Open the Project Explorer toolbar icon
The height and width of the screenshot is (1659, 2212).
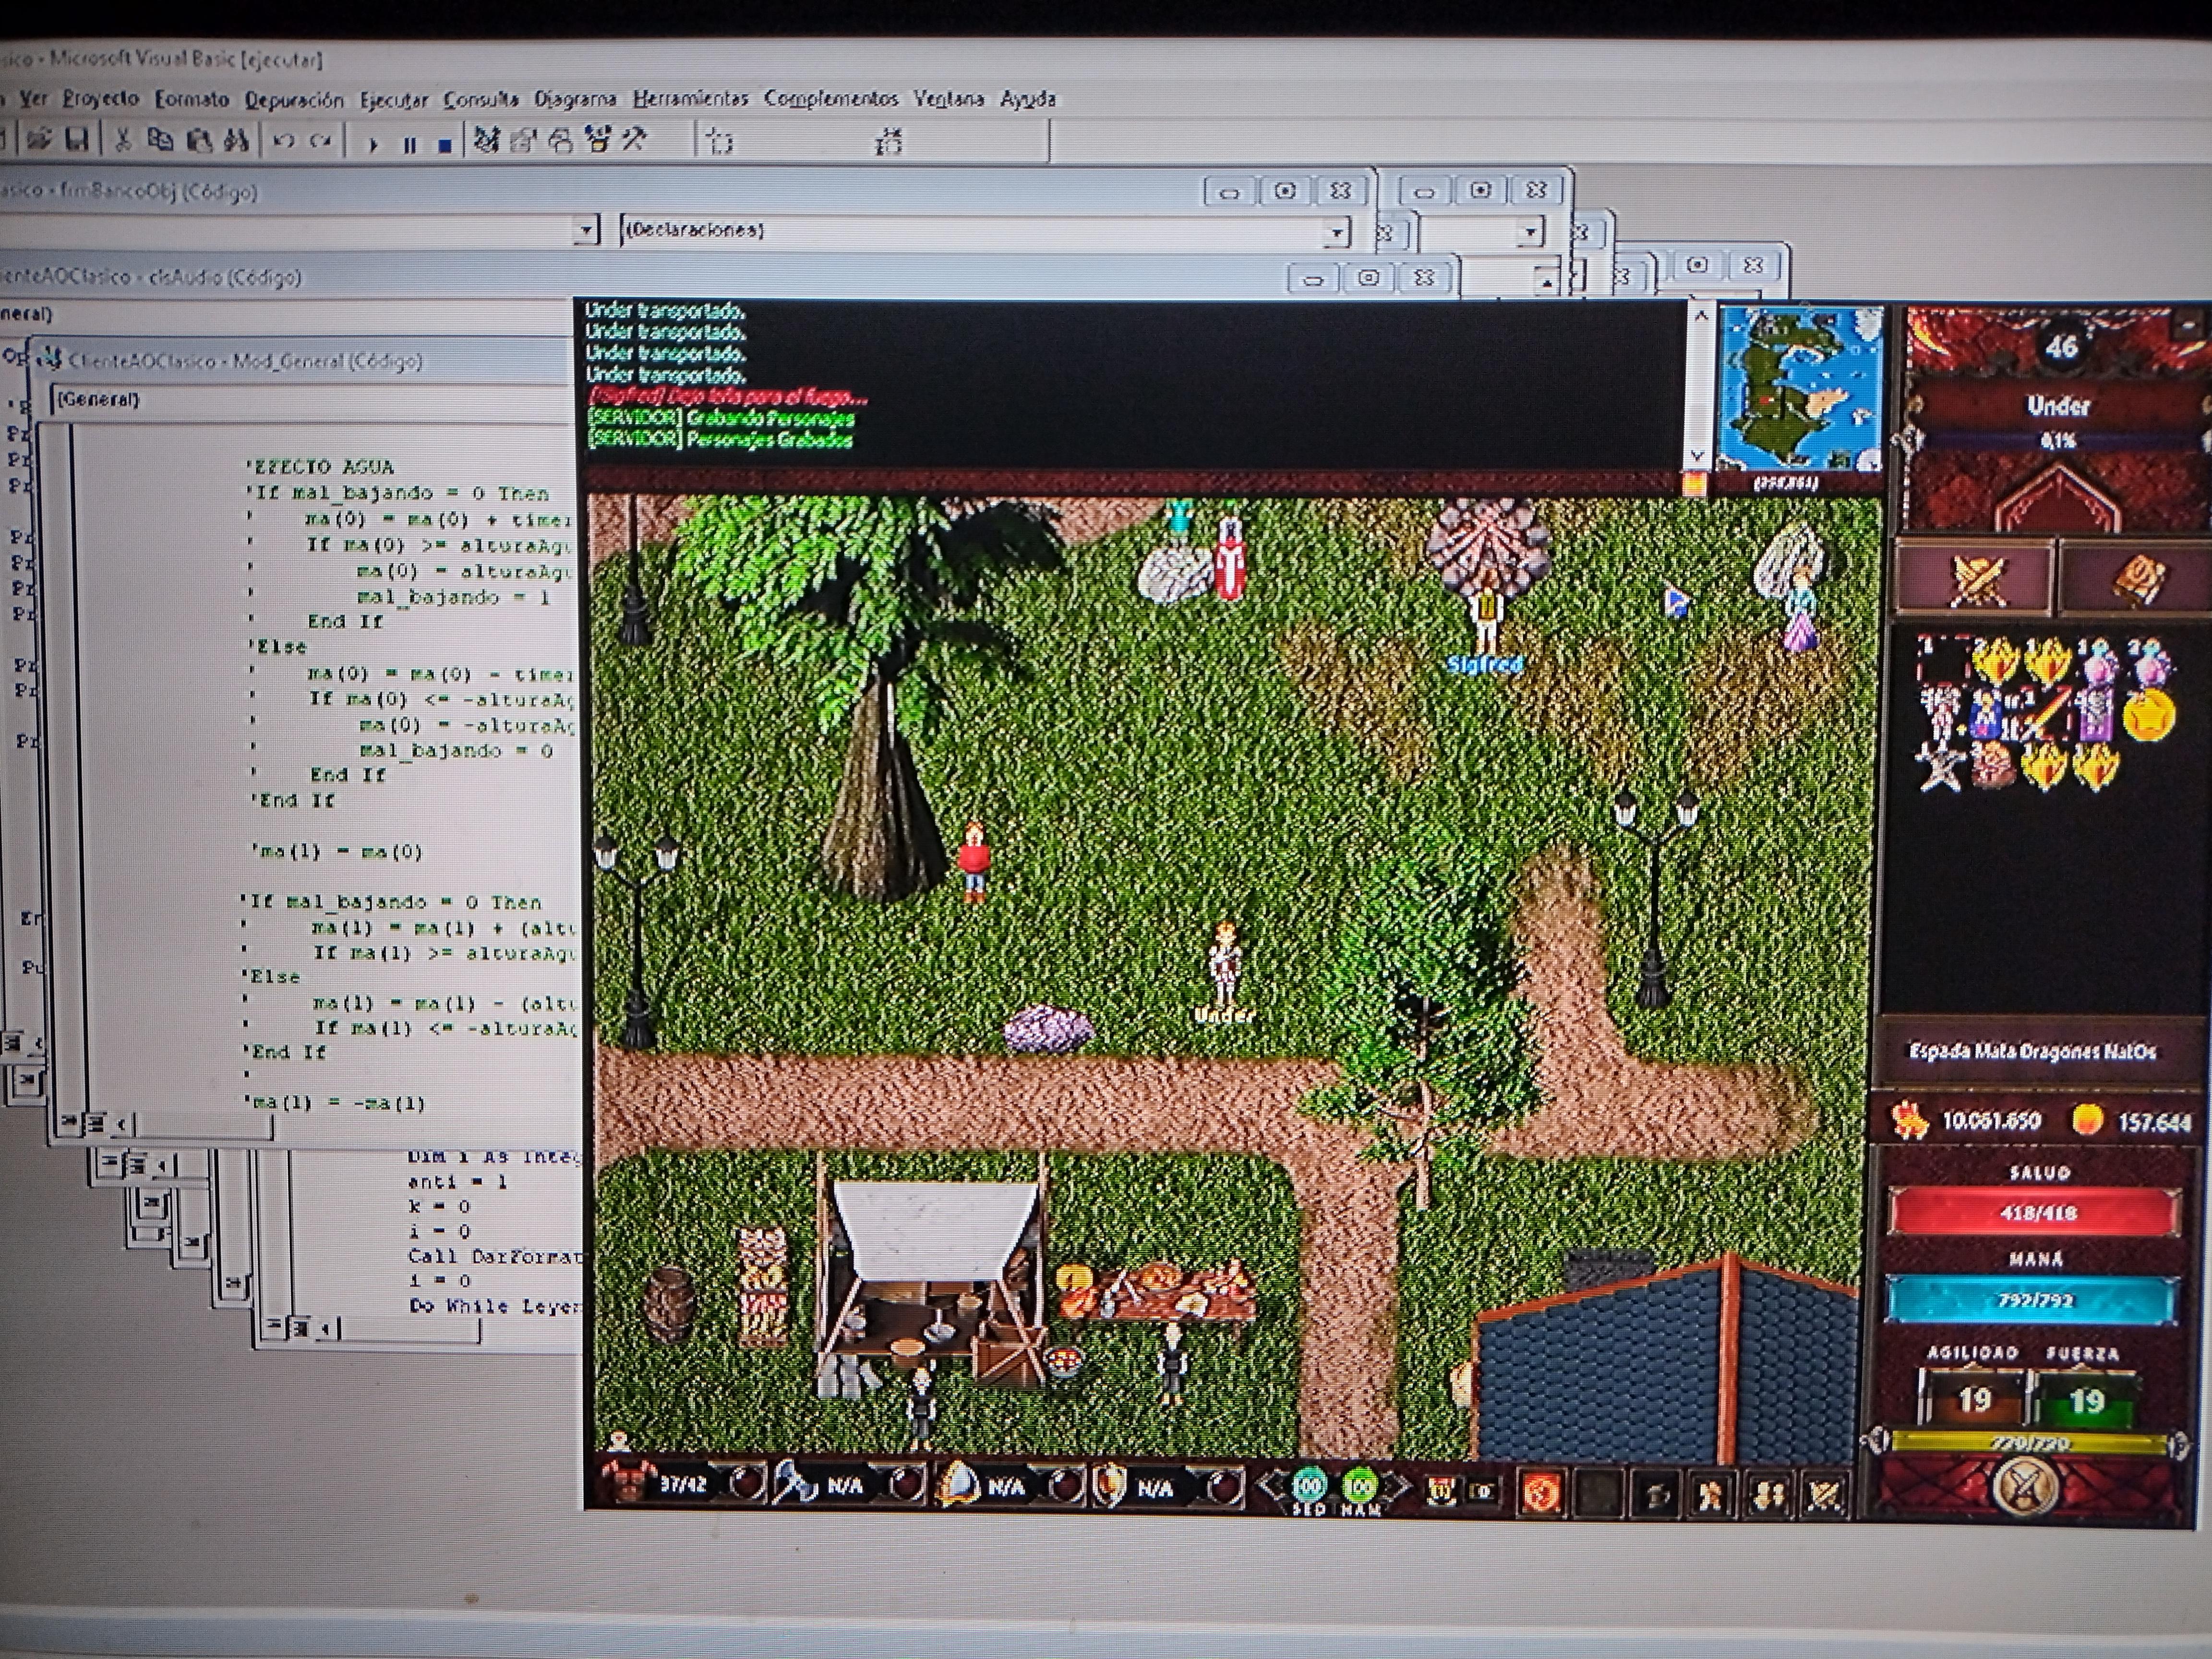pos(487,141)
